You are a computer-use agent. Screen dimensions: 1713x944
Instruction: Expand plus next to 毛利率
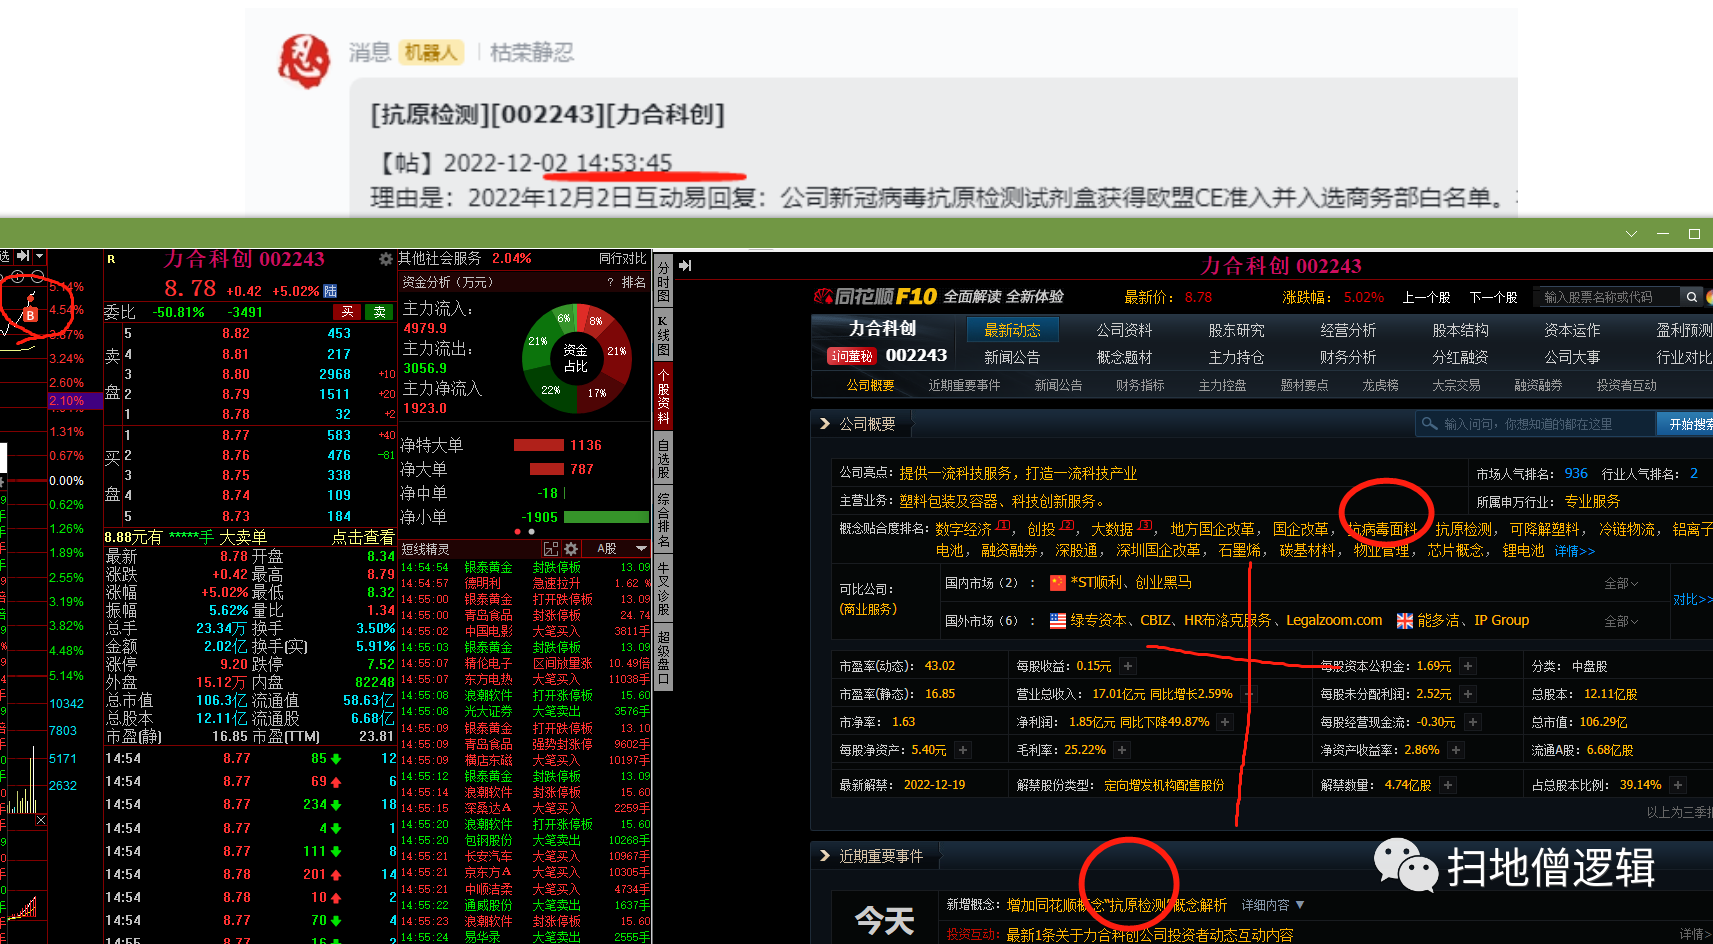[1122, 750]
